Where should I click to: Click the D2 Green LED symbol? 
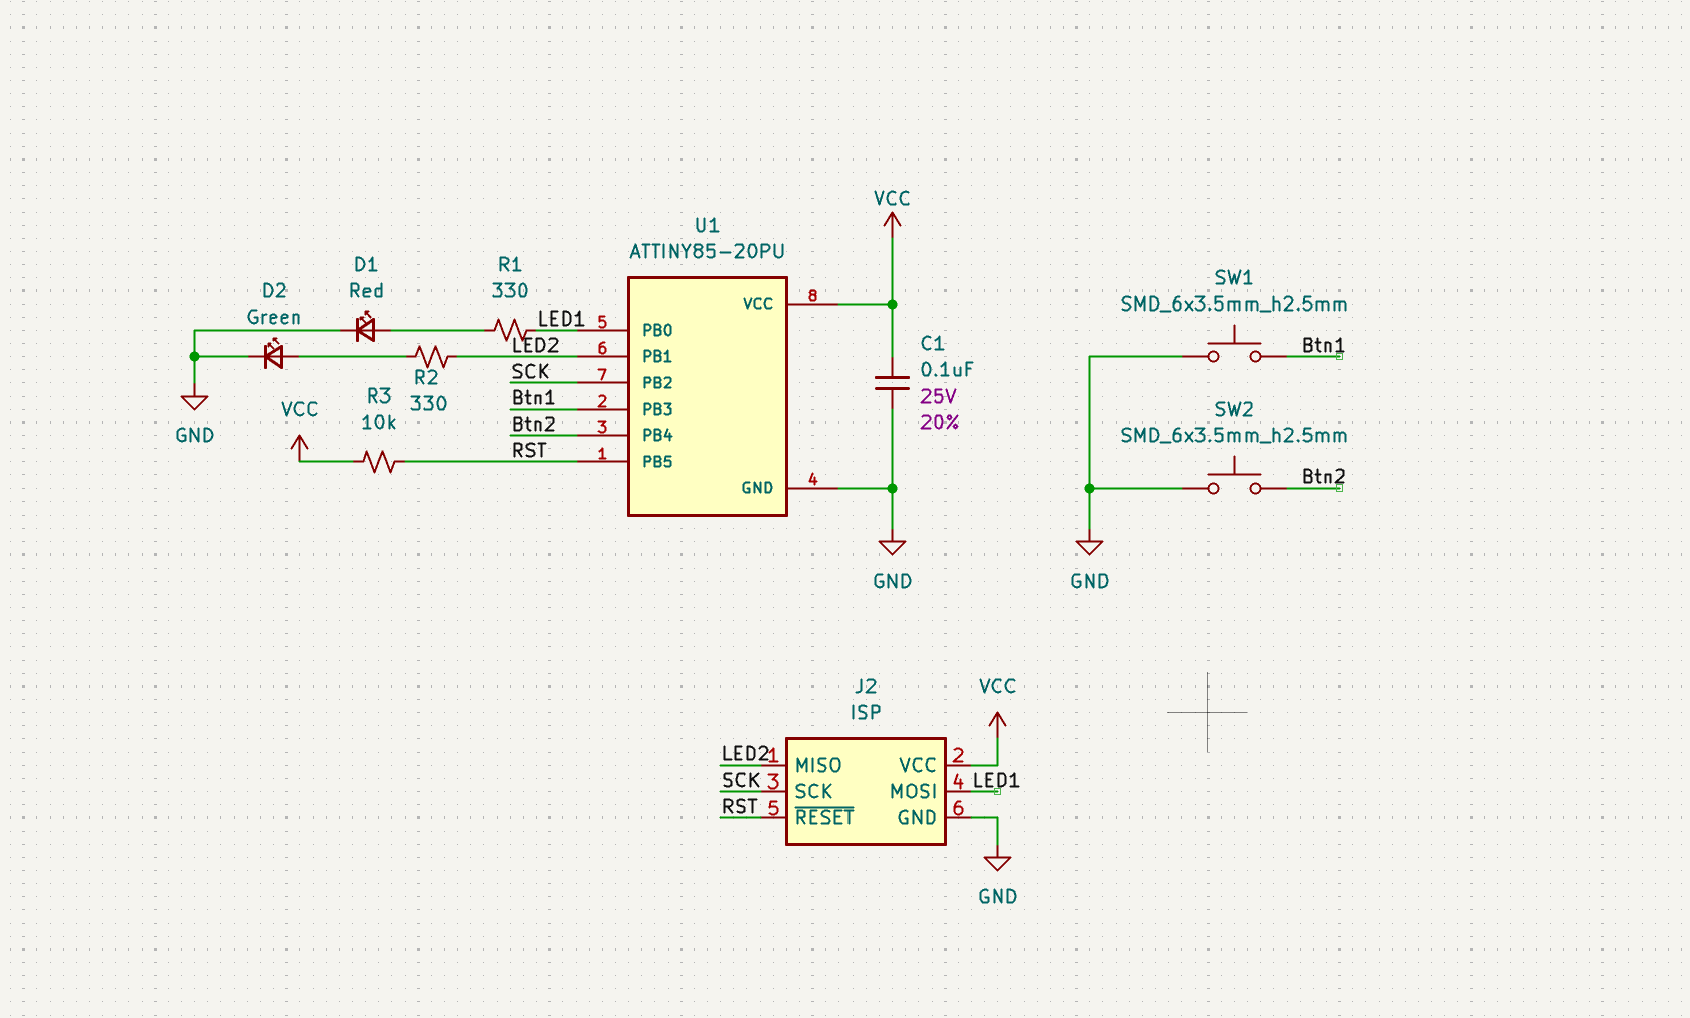(x=273, y=354)
